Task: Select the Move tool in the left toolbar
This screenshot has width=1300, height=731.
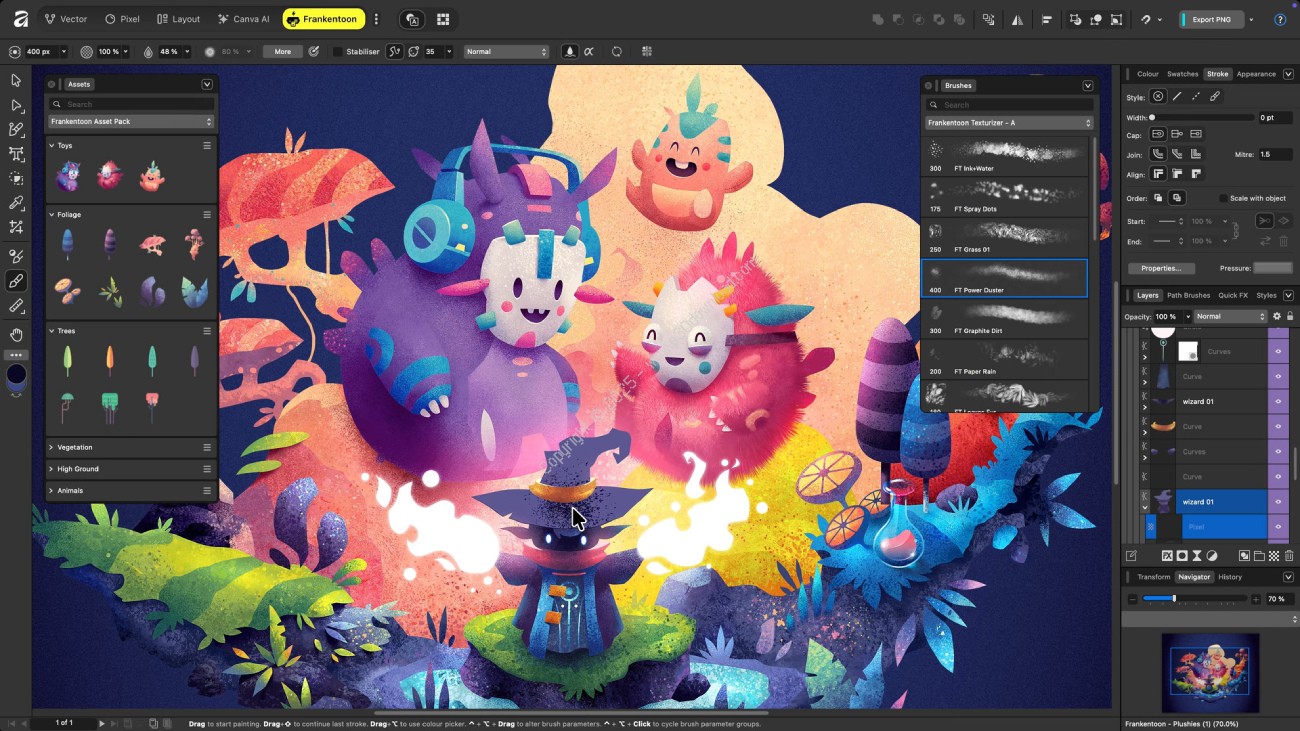Action: tap(16, 80)
